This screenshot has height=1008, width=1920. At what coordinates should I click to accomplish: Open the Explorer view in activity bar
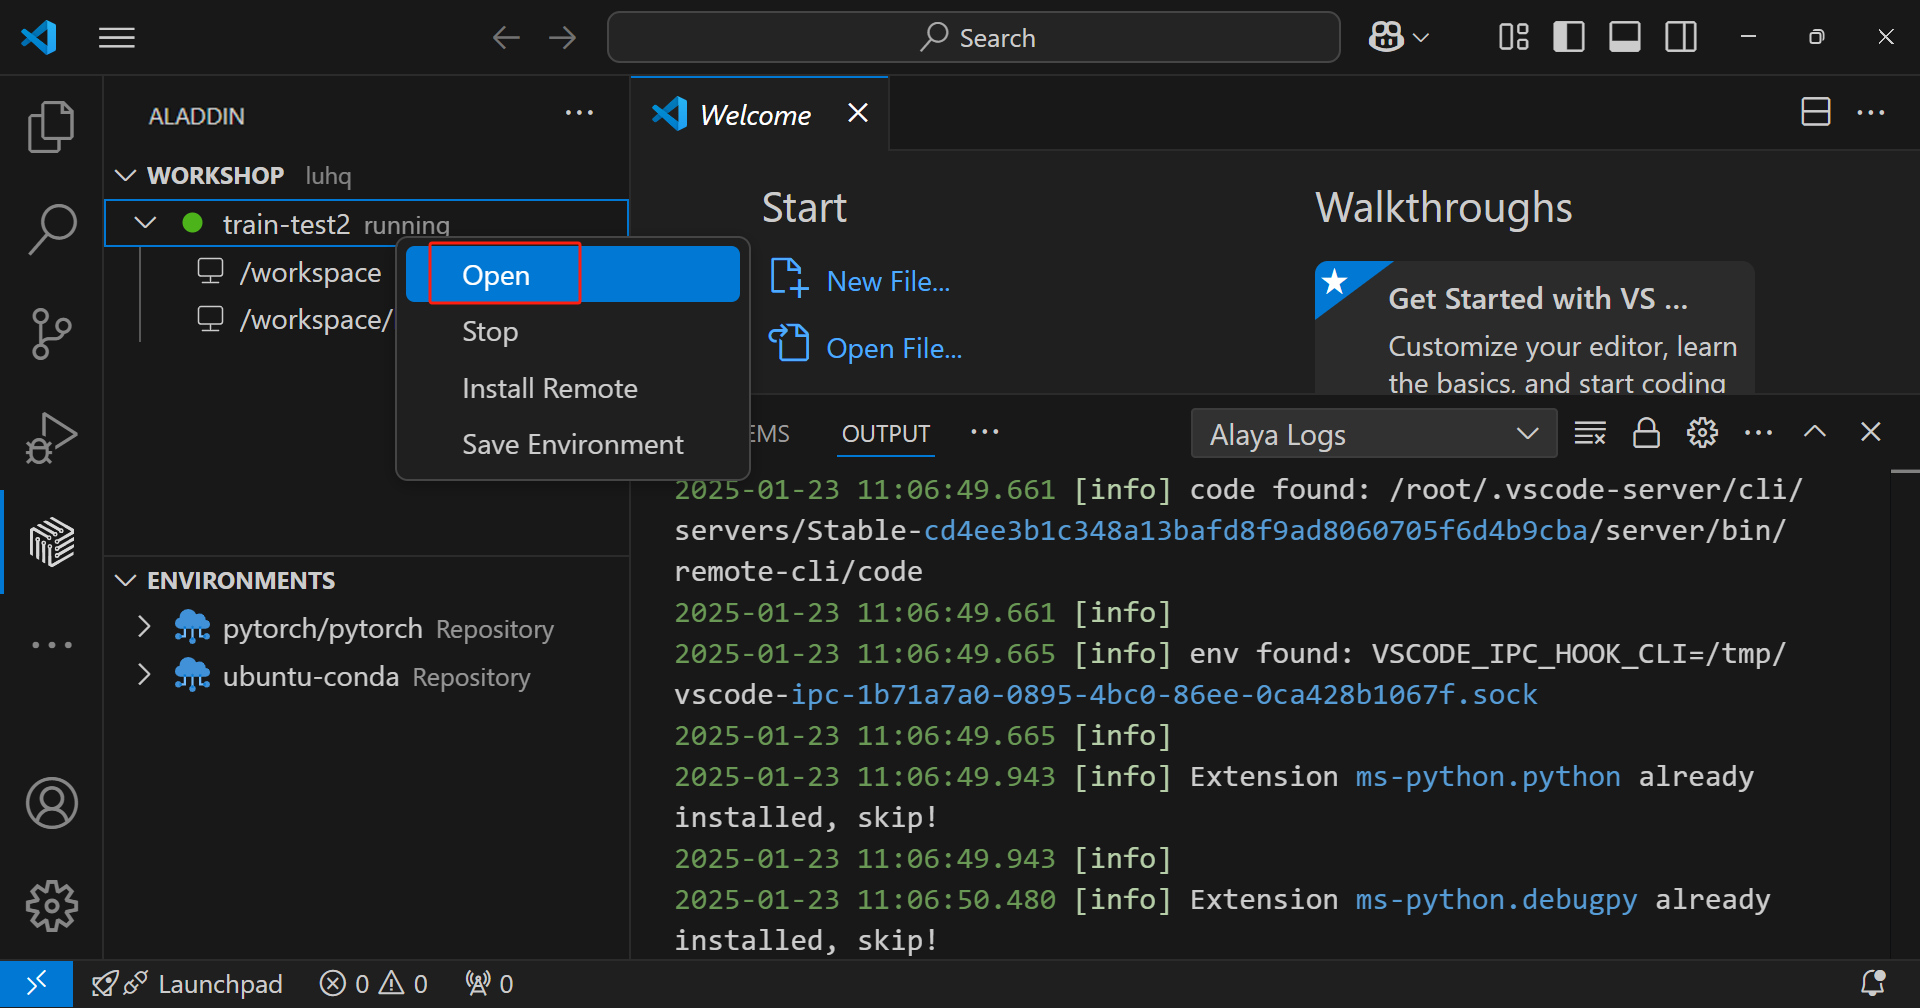(51, 127)
